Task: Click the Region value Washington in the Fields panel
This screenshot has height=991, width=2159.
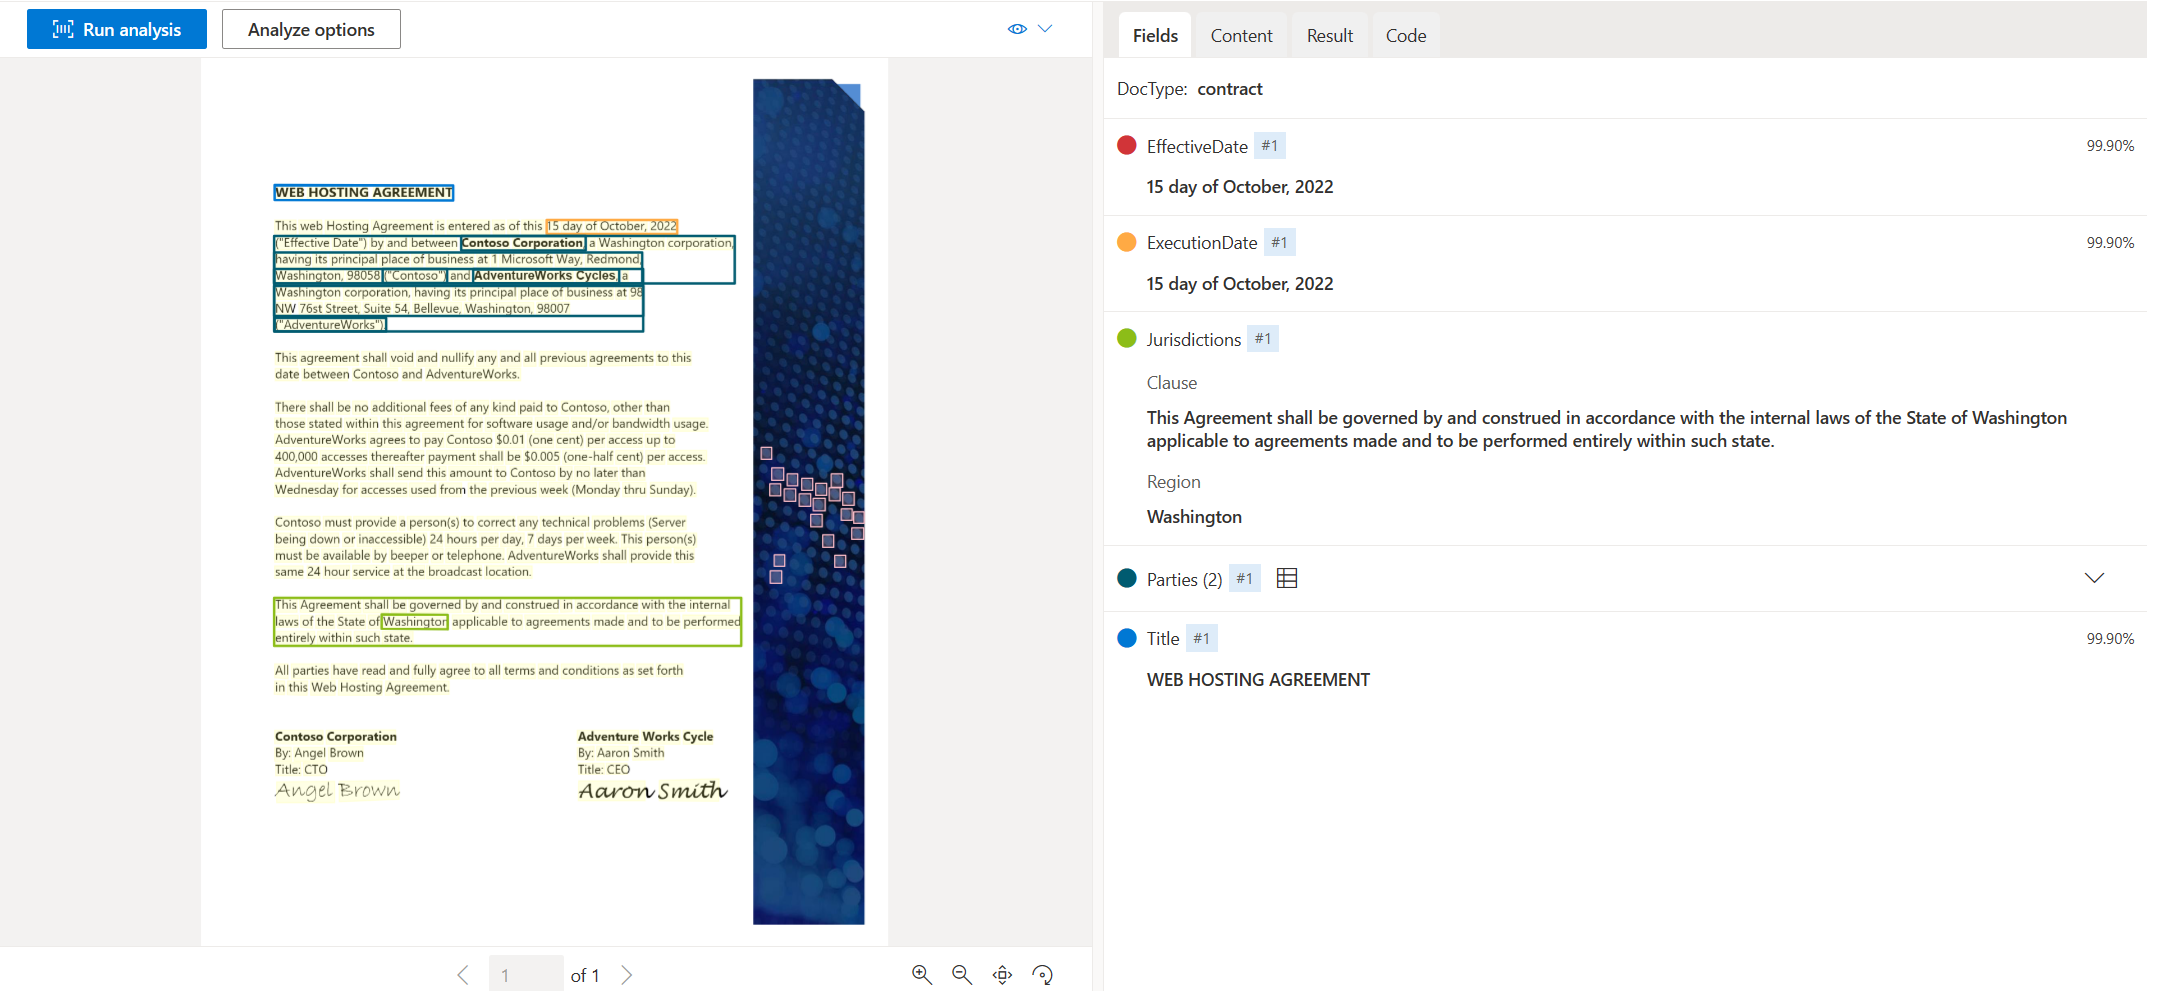Action: (x=1194, y=517)
